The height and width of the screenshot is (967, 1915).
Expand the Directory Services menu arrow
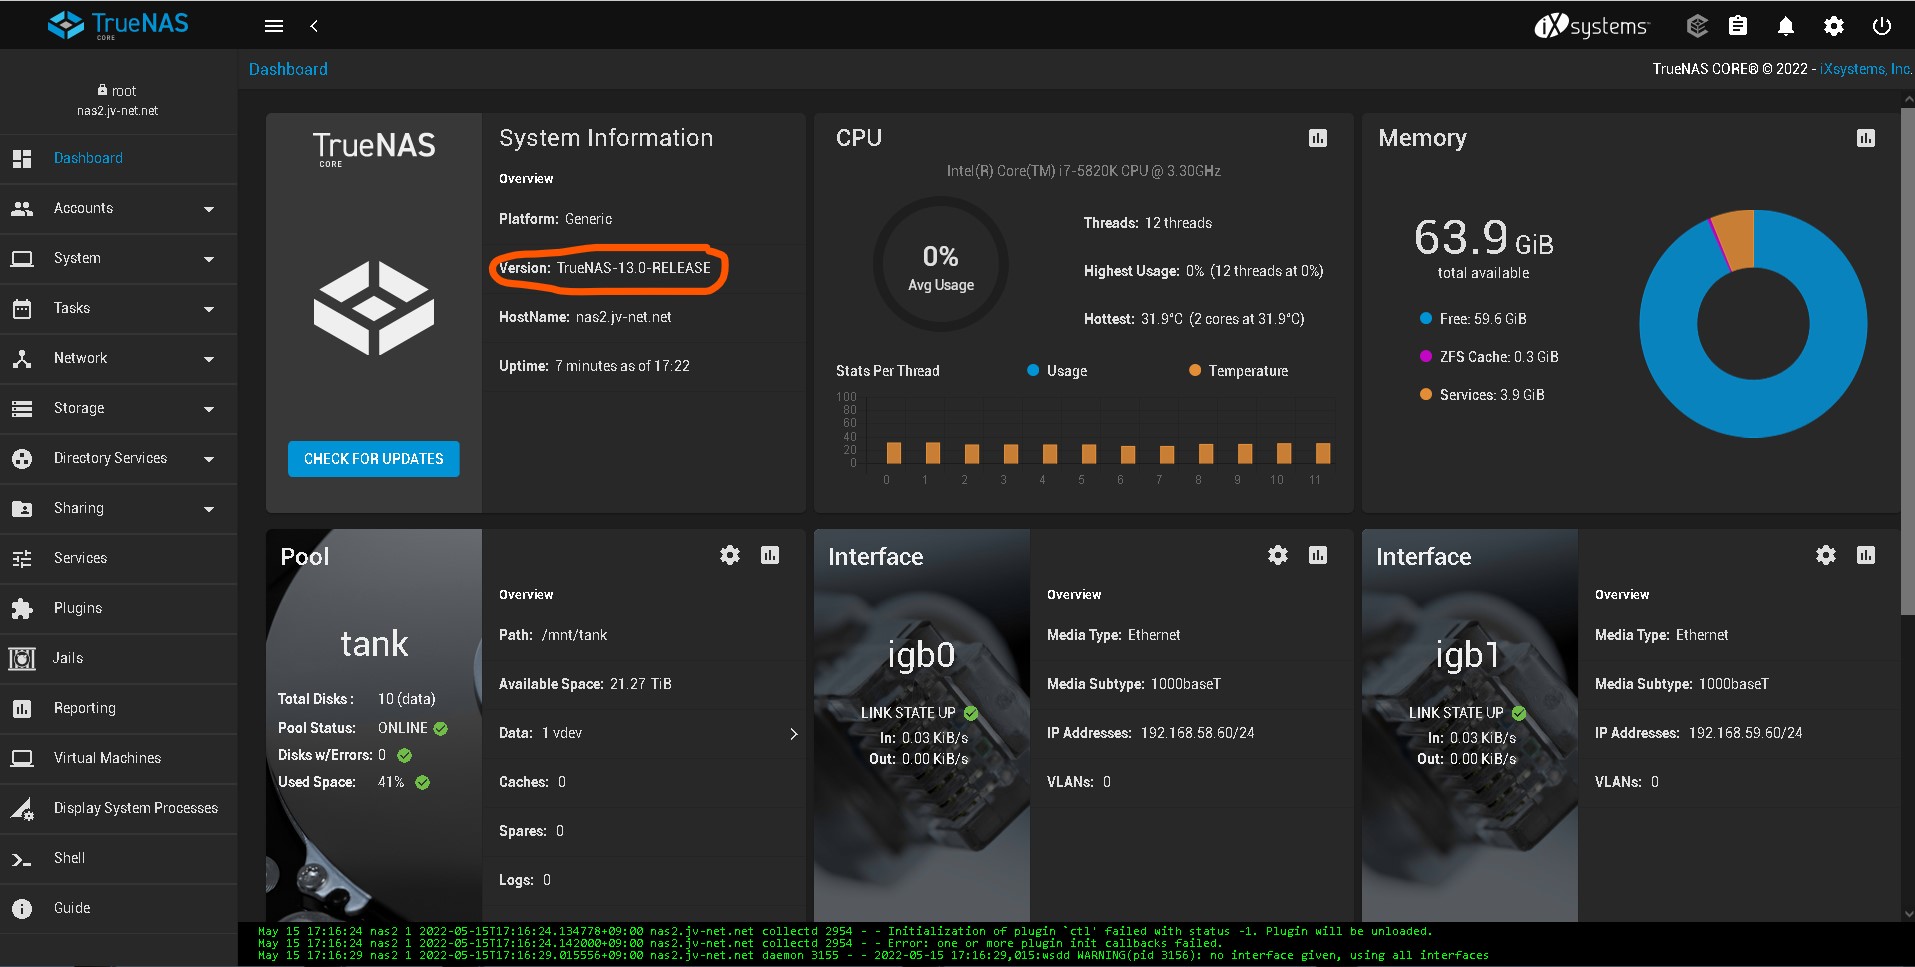209,459
